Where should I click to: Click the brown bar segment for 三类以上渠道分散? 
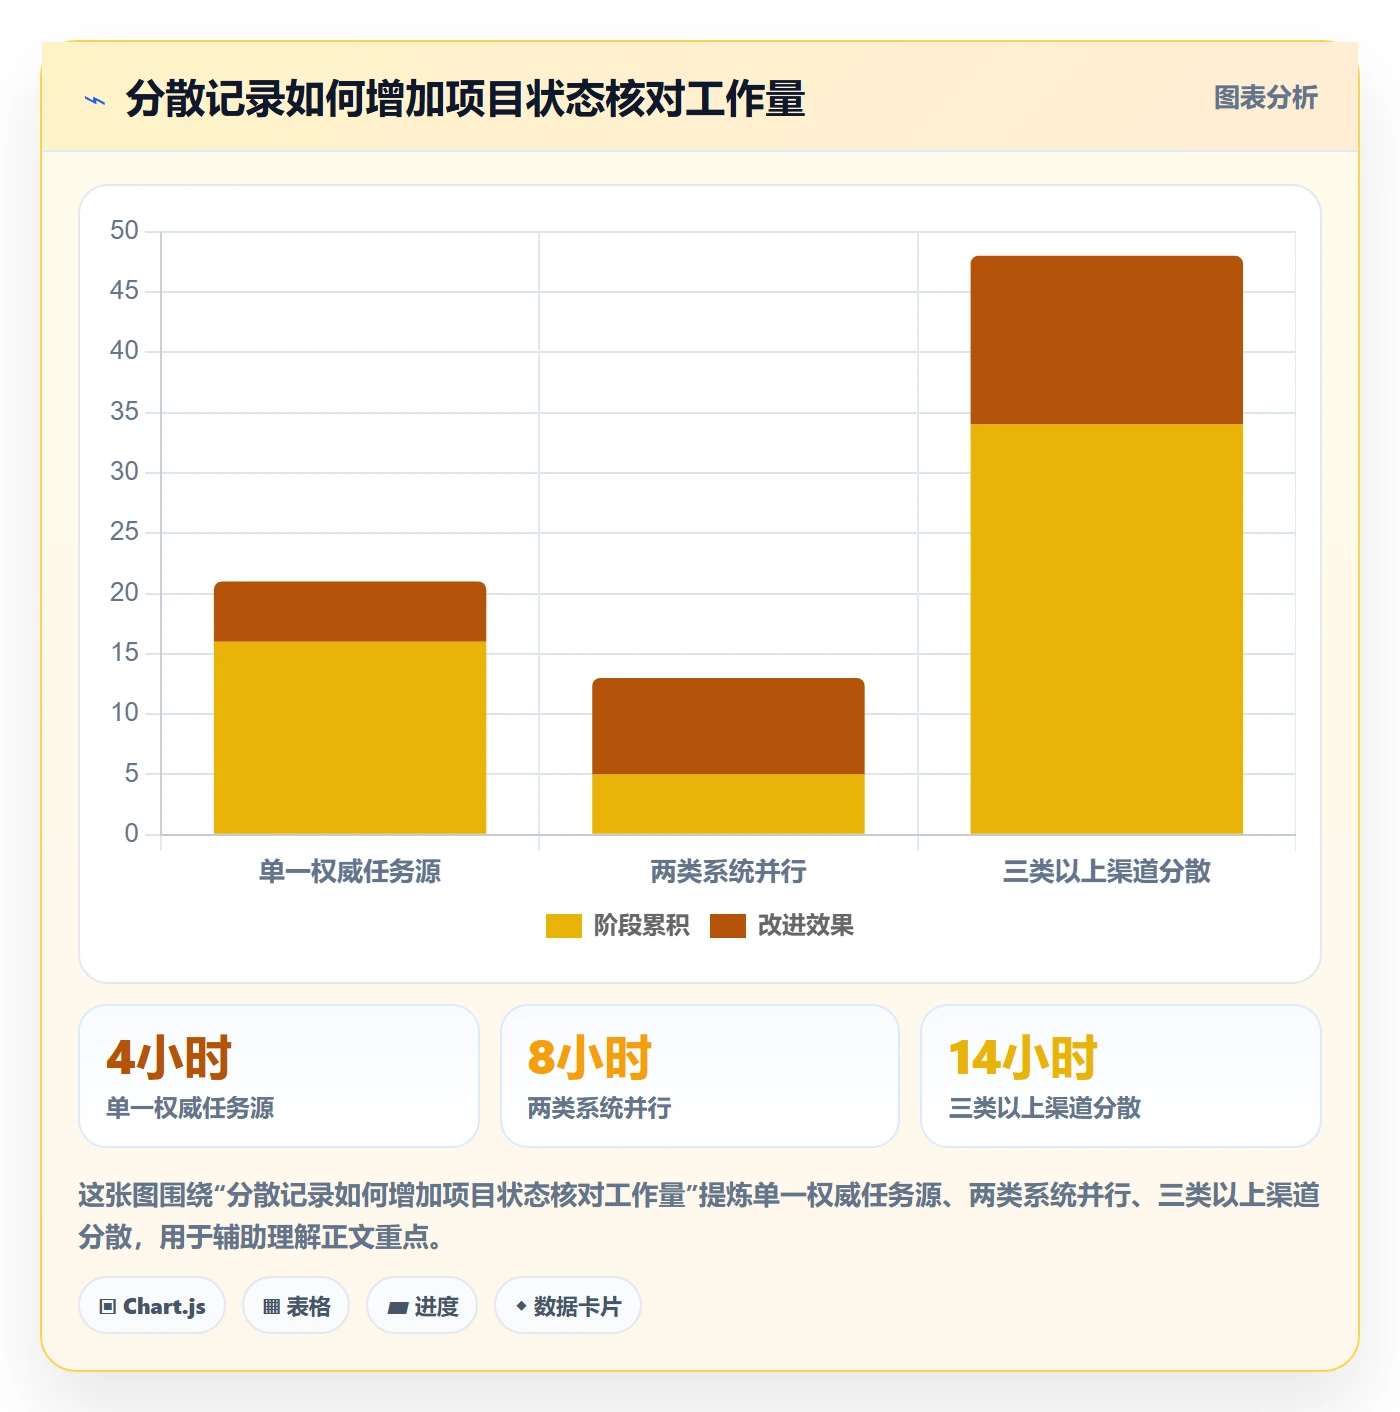point(1107,340)
